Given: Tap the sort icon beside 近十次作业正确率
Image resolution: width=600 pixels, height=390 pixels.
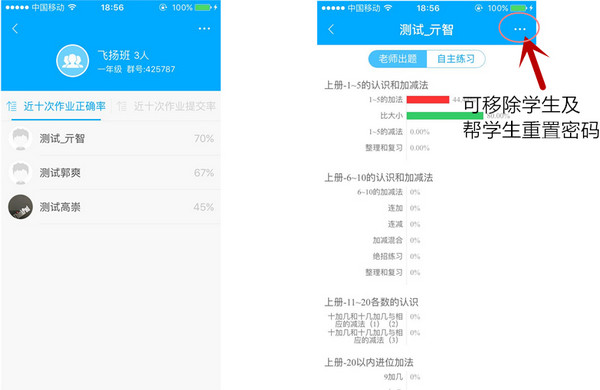Looking at the screenshot, I should point(12,106).
